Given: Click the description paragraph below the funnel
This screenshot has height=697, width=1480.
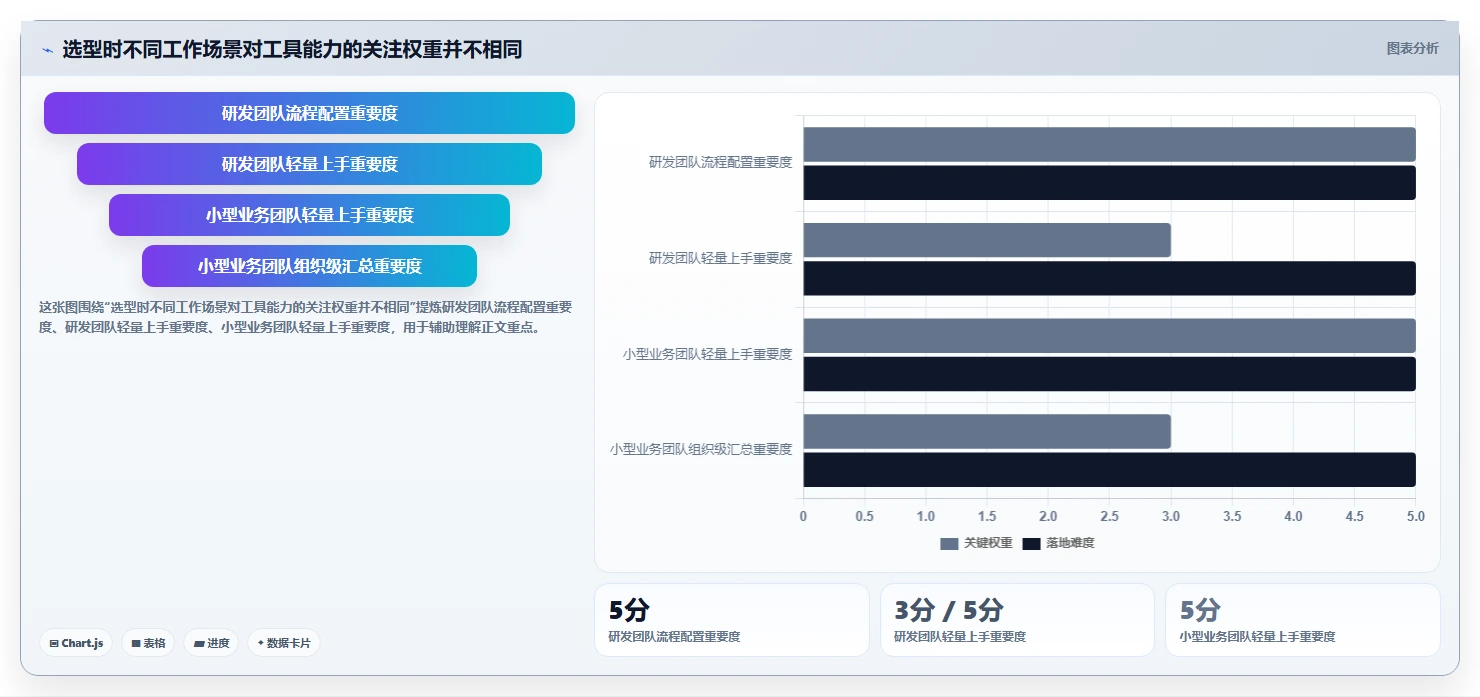Looking at the screenshot, I should [305, 317].
